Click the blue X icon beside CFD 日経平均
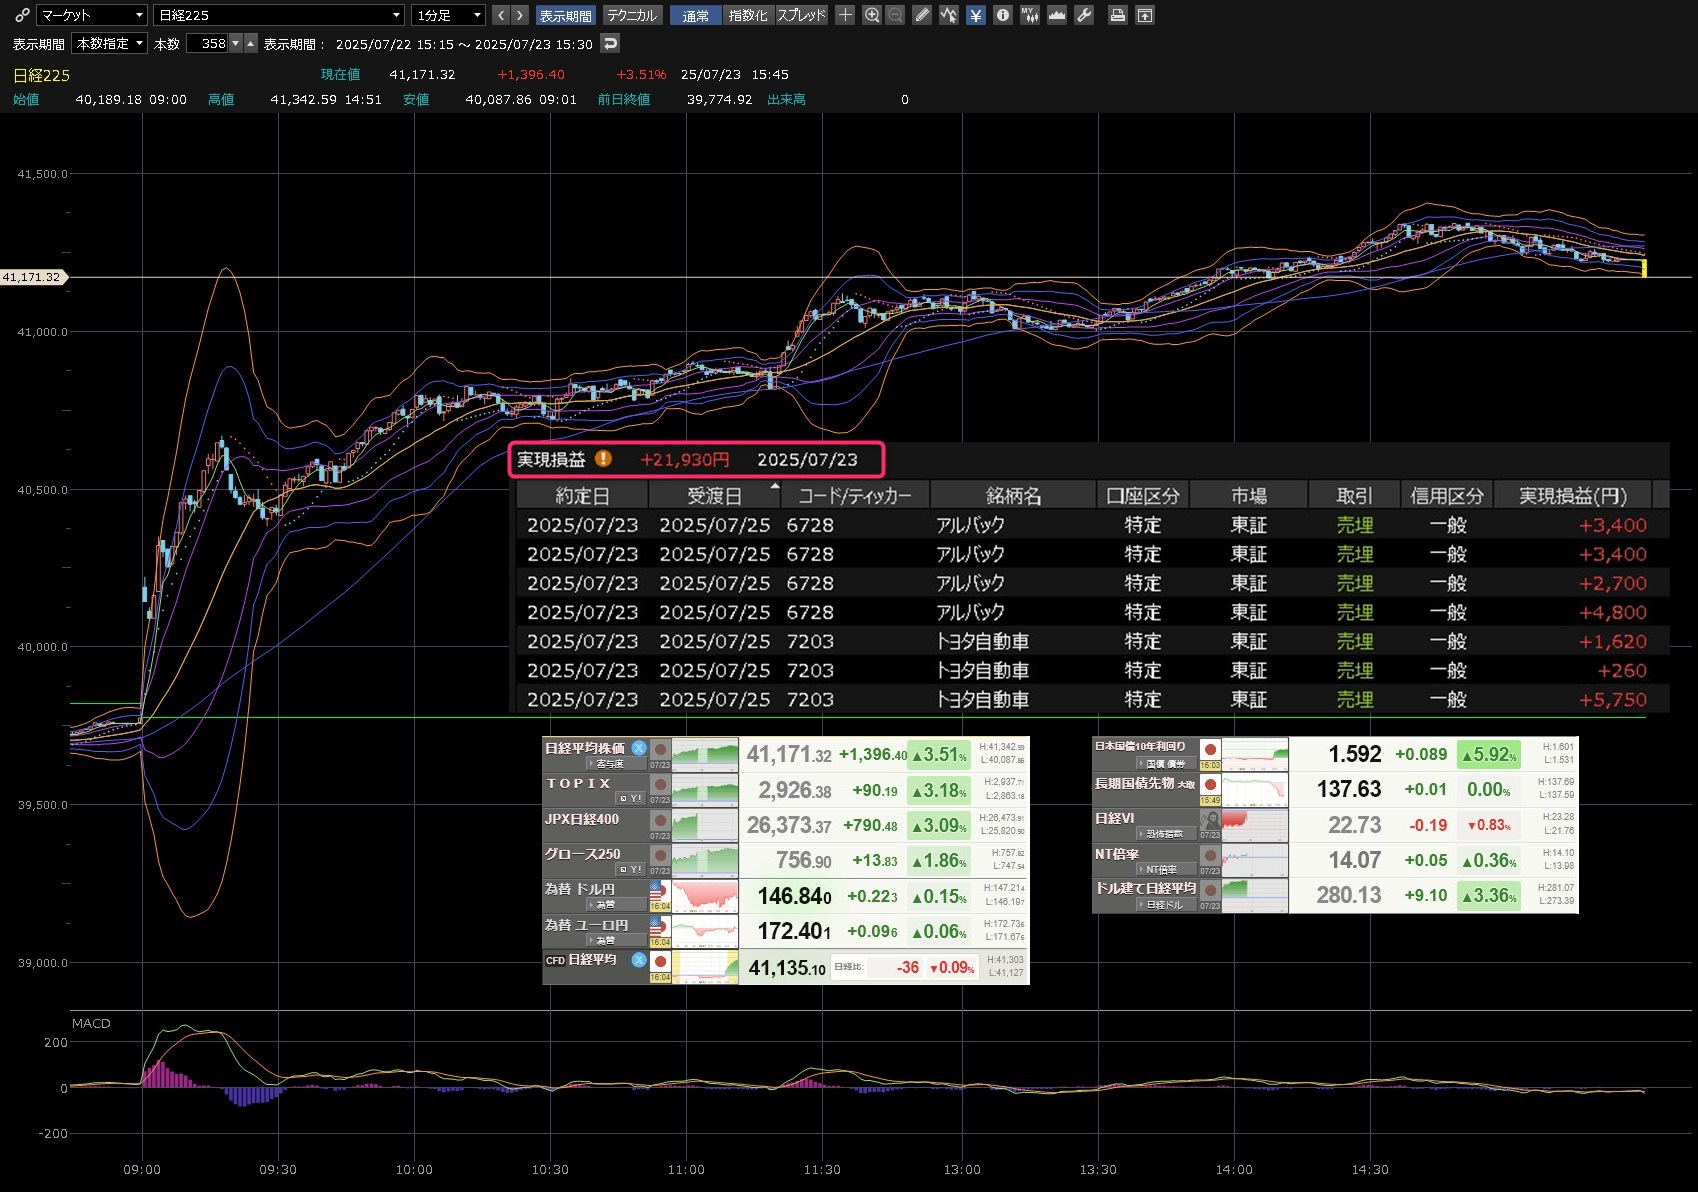Viewport: 1698px width, 1192px height. coord(639,960)
